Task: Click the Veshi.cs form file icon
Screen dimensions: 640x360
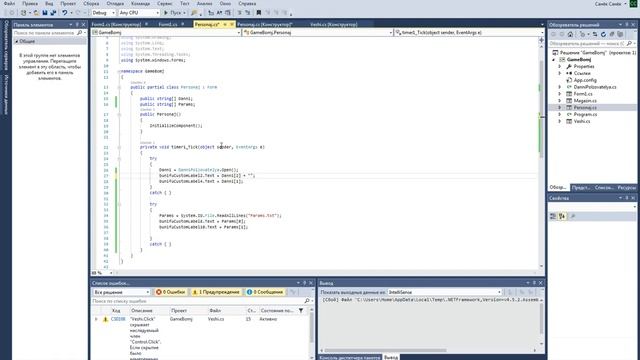Action: [x=569, y=121]
